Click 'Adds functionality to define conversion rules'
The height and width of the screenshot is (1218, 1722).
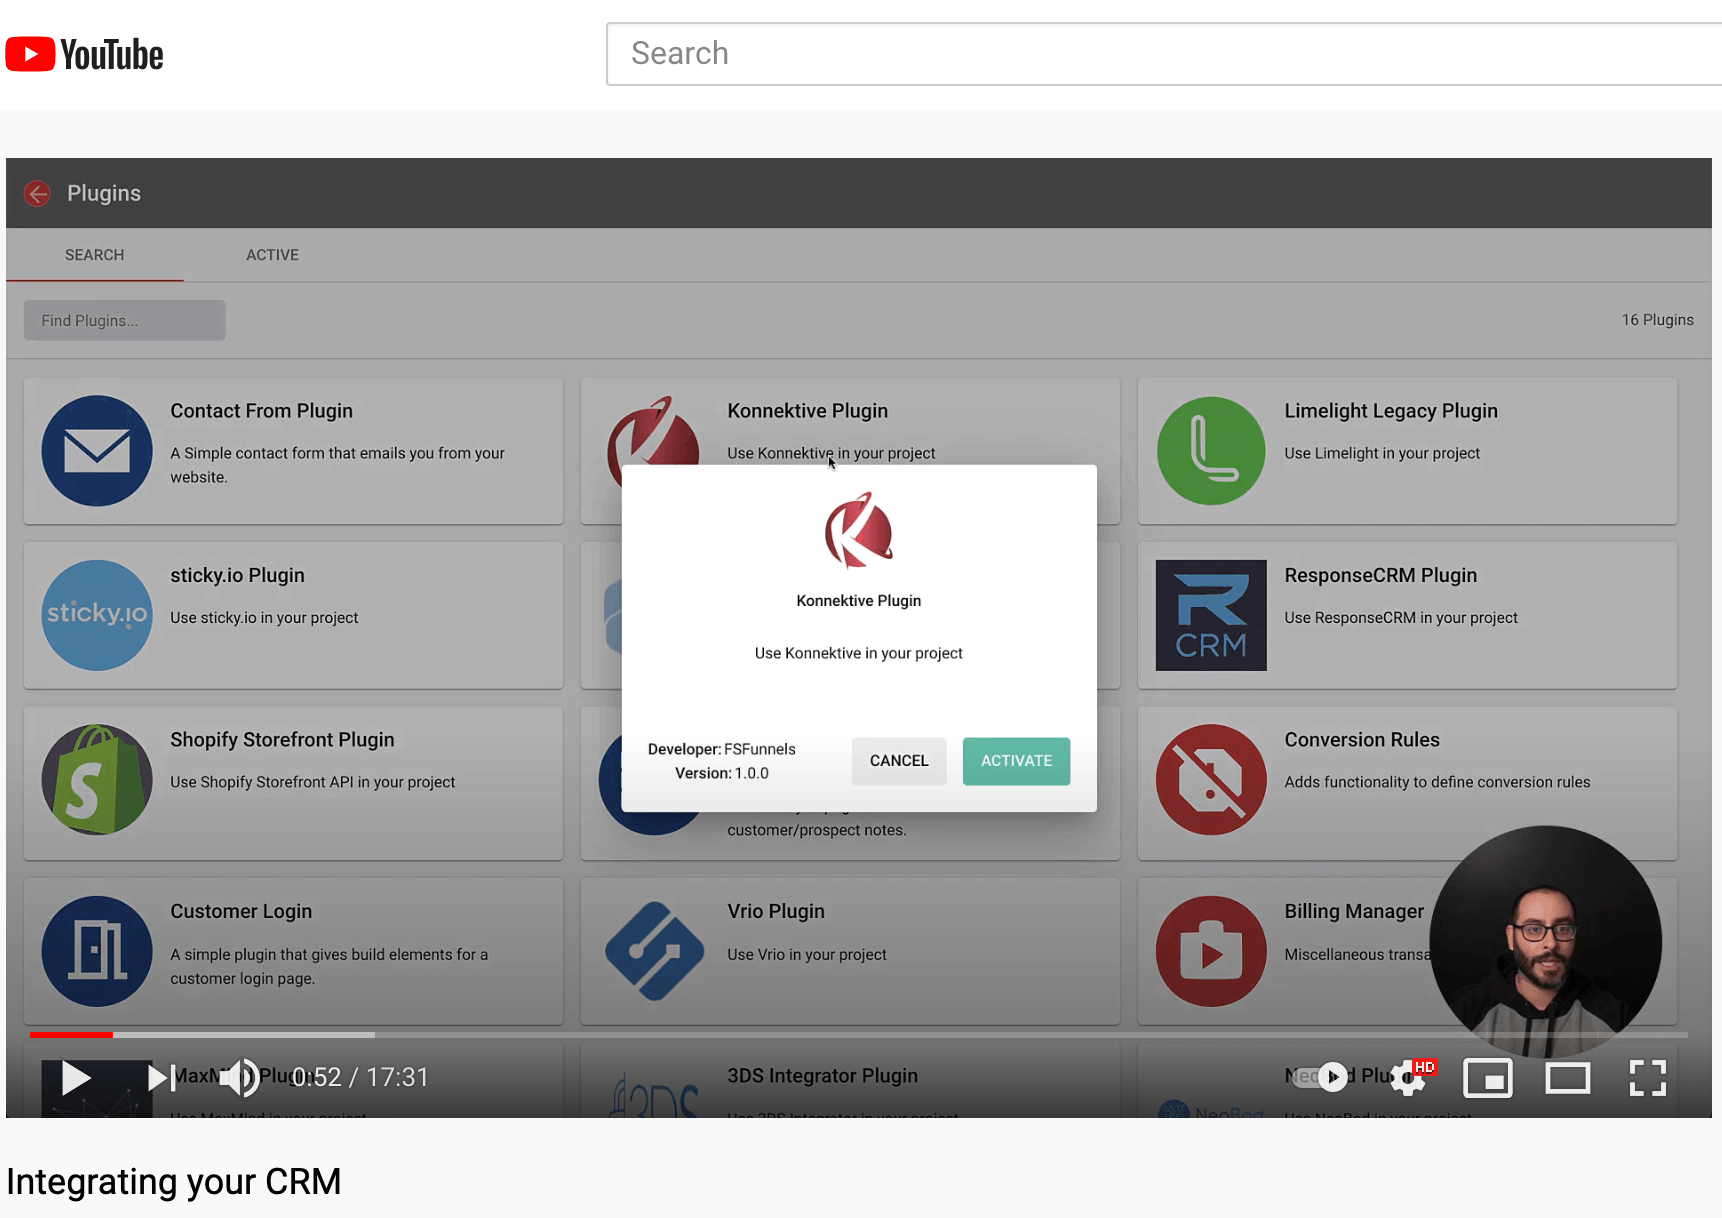tap(1437, 782)
